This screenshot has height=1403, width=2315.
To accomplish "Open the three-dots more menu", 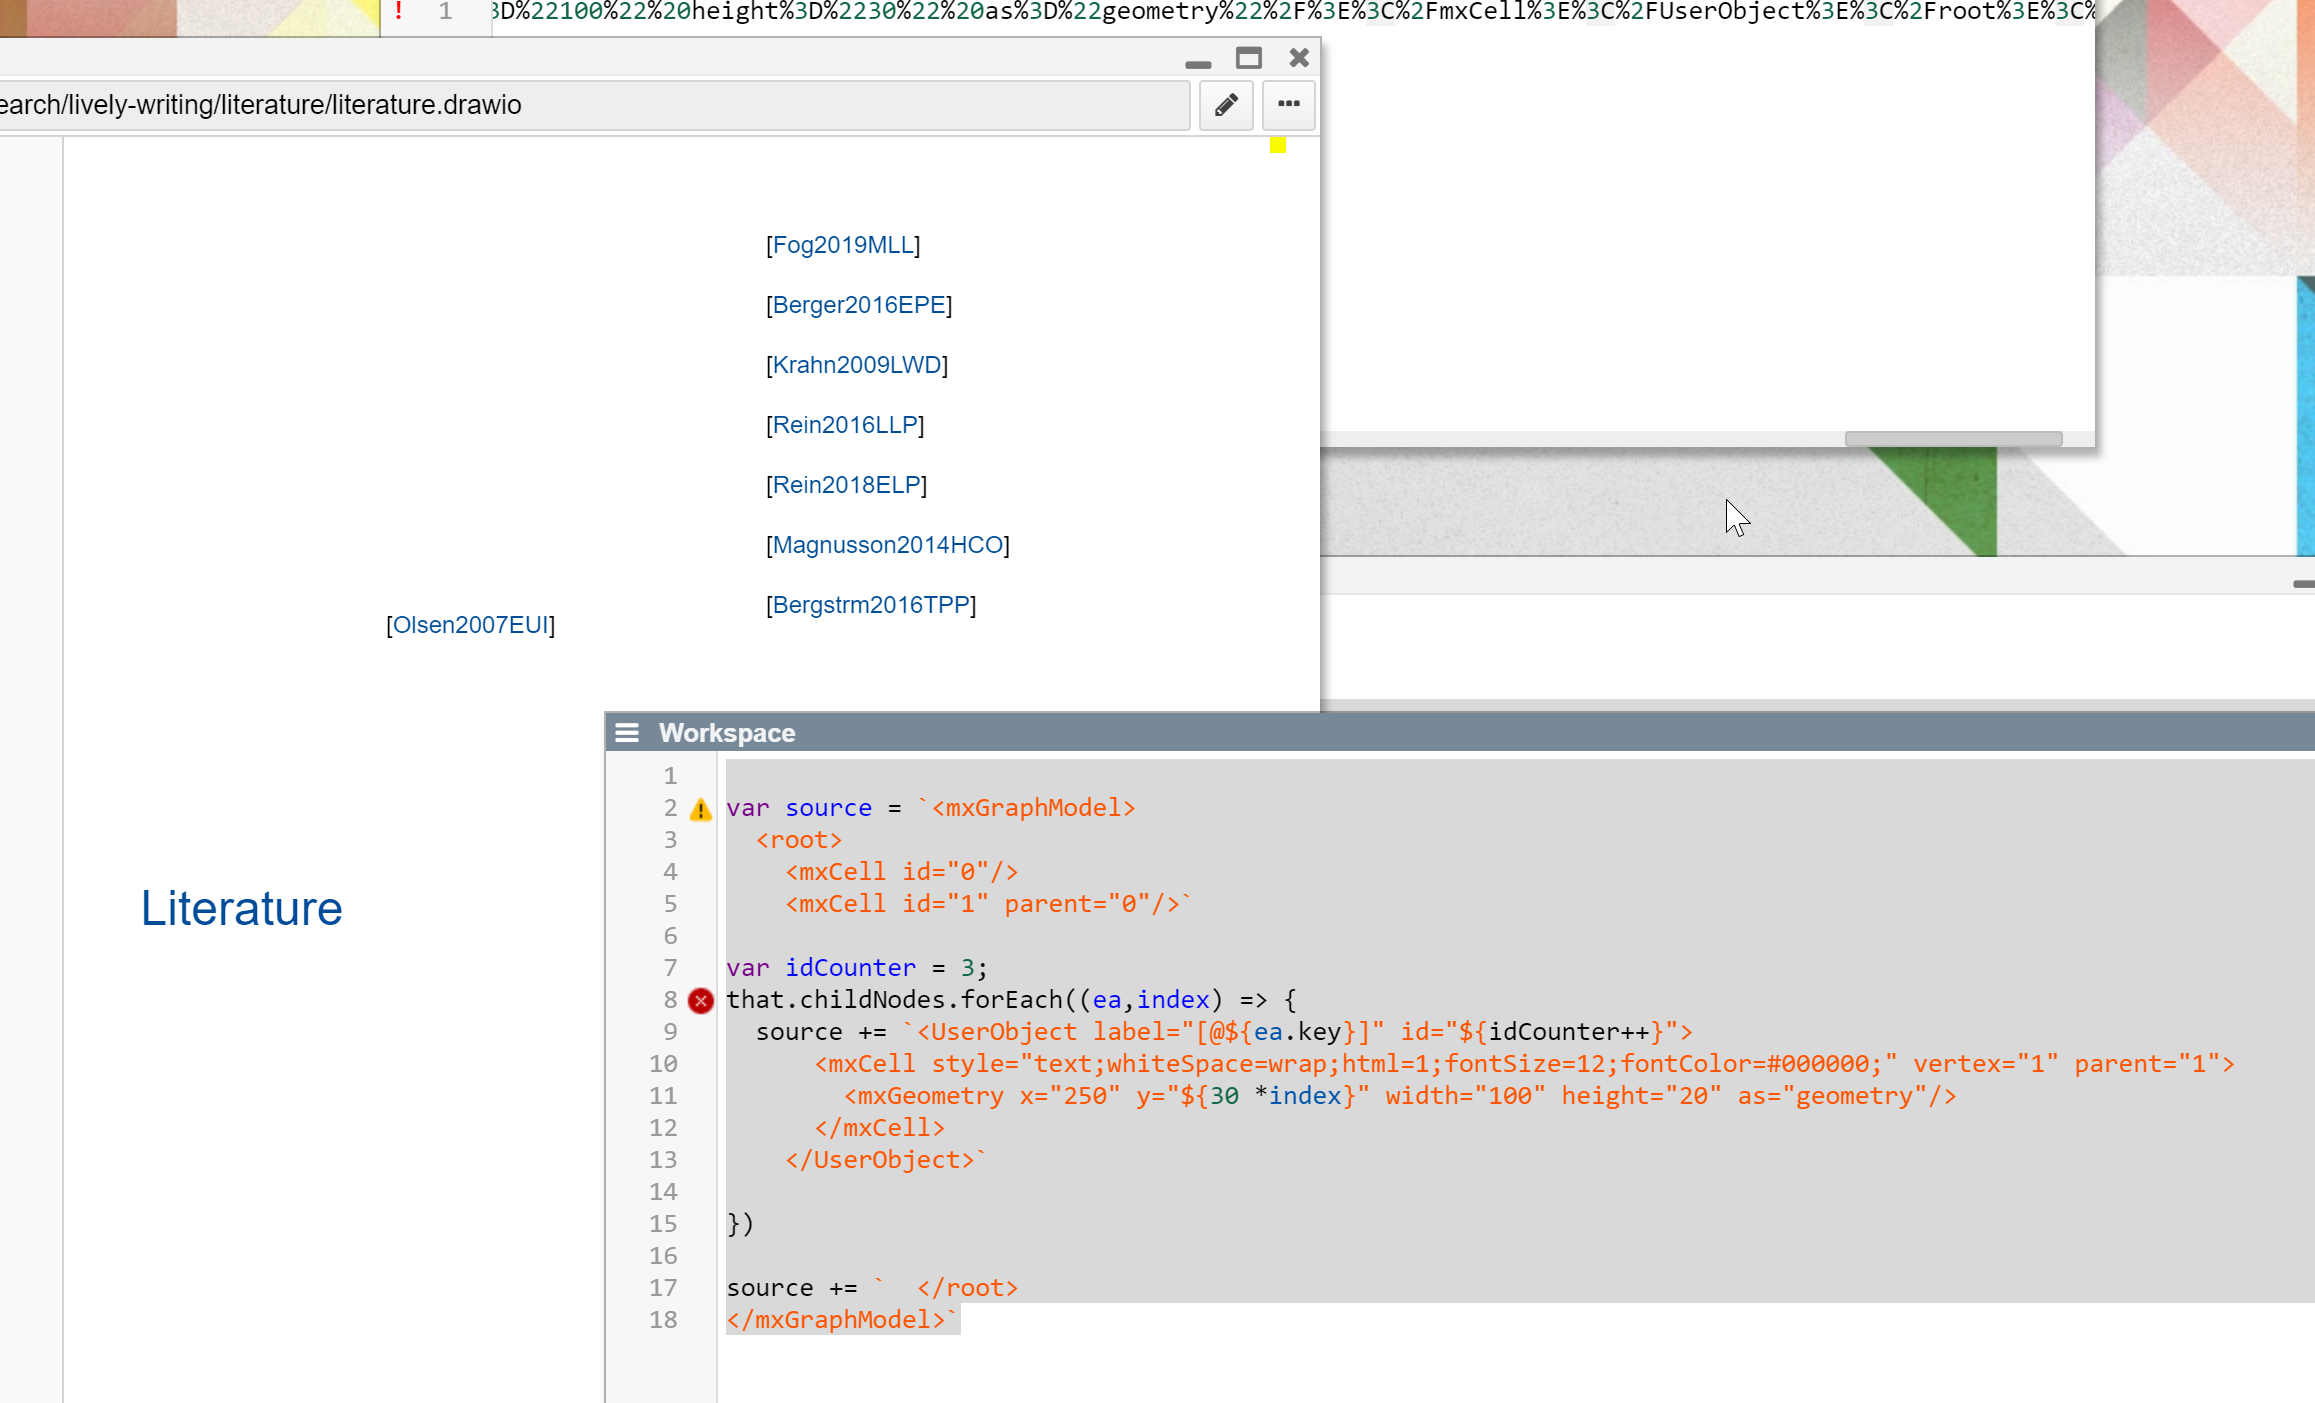I will (1288, 105).
